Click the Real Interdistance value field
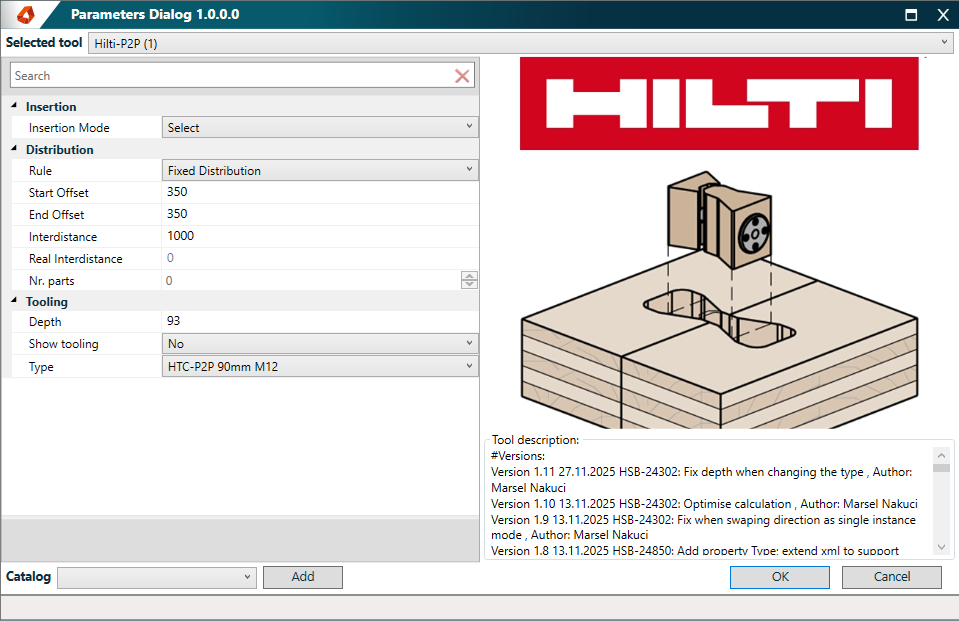The width and height of the screenshot is (959, 621). click(x=320, y=258)
